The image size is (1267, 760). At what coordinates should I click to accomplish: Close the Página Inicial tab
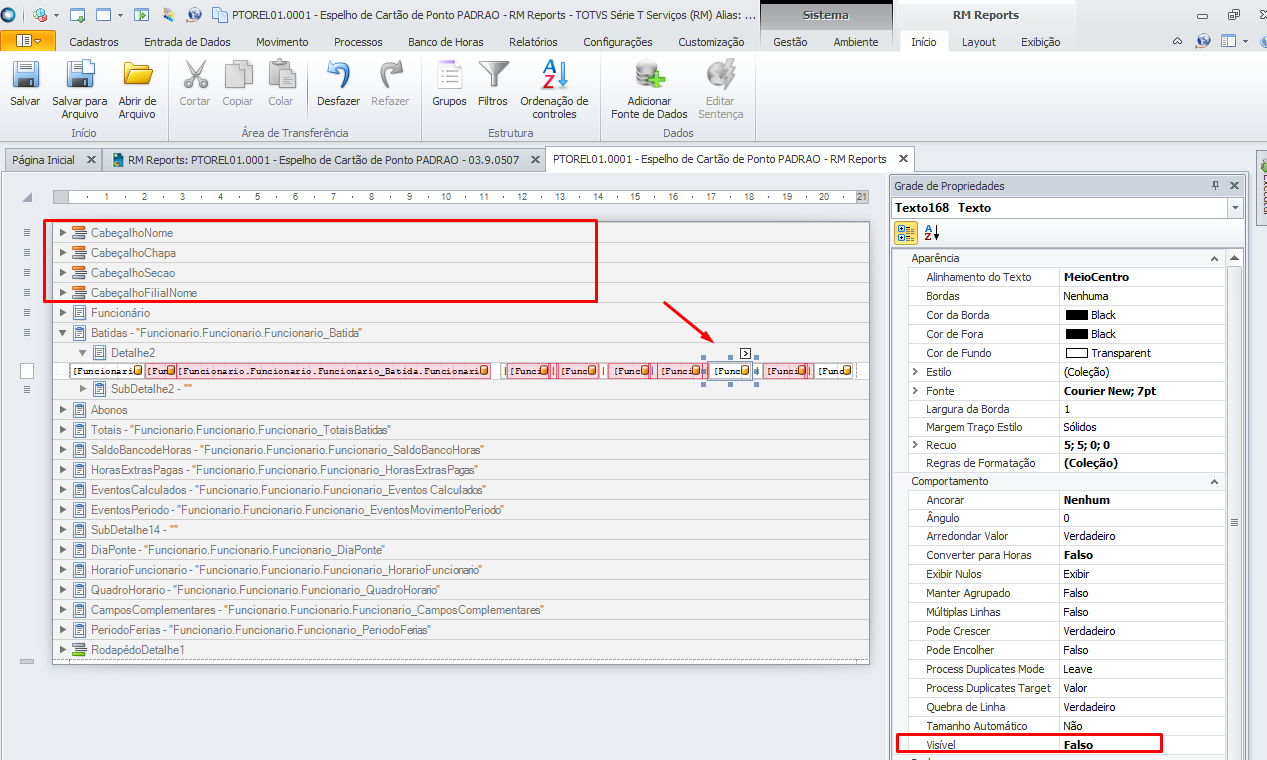click(91, 160)
